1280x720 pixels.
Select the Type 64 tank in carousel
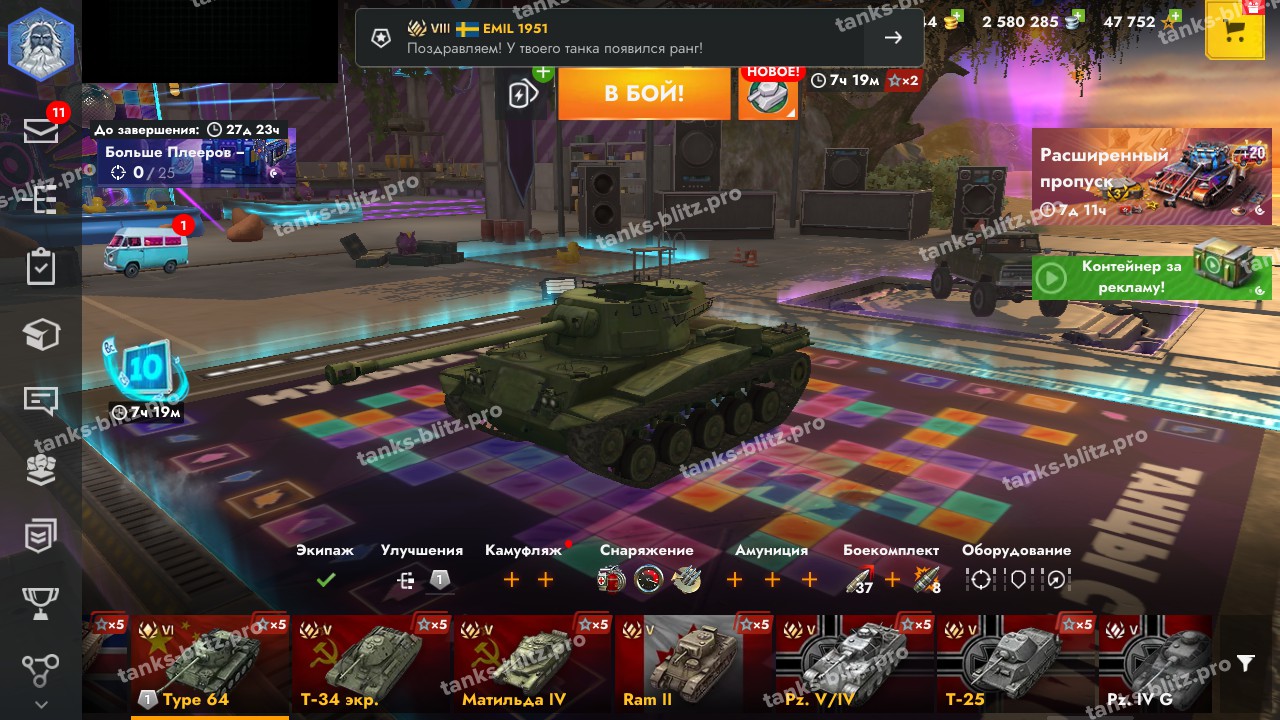coord(210,666)
